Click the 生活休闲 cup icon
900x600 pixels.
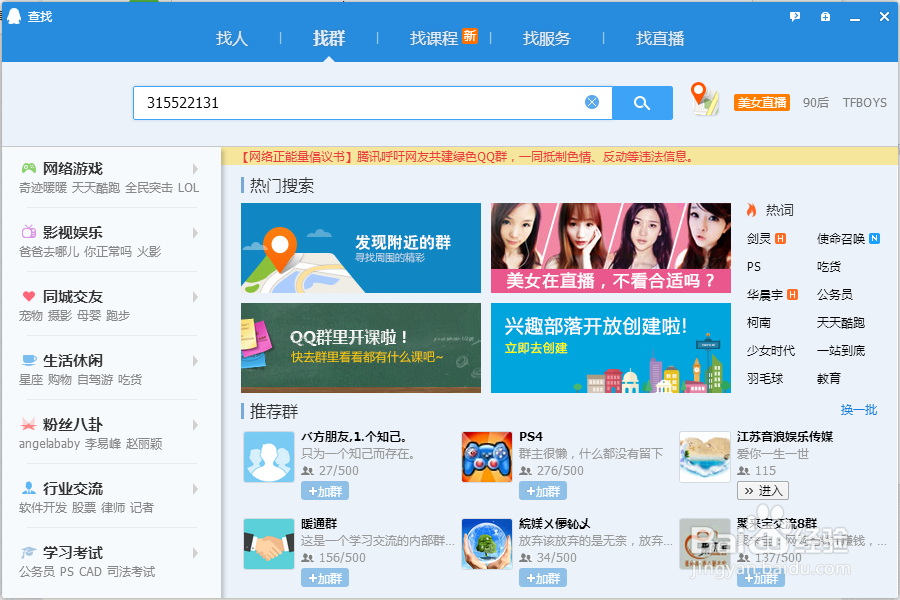tap(29, 360)
